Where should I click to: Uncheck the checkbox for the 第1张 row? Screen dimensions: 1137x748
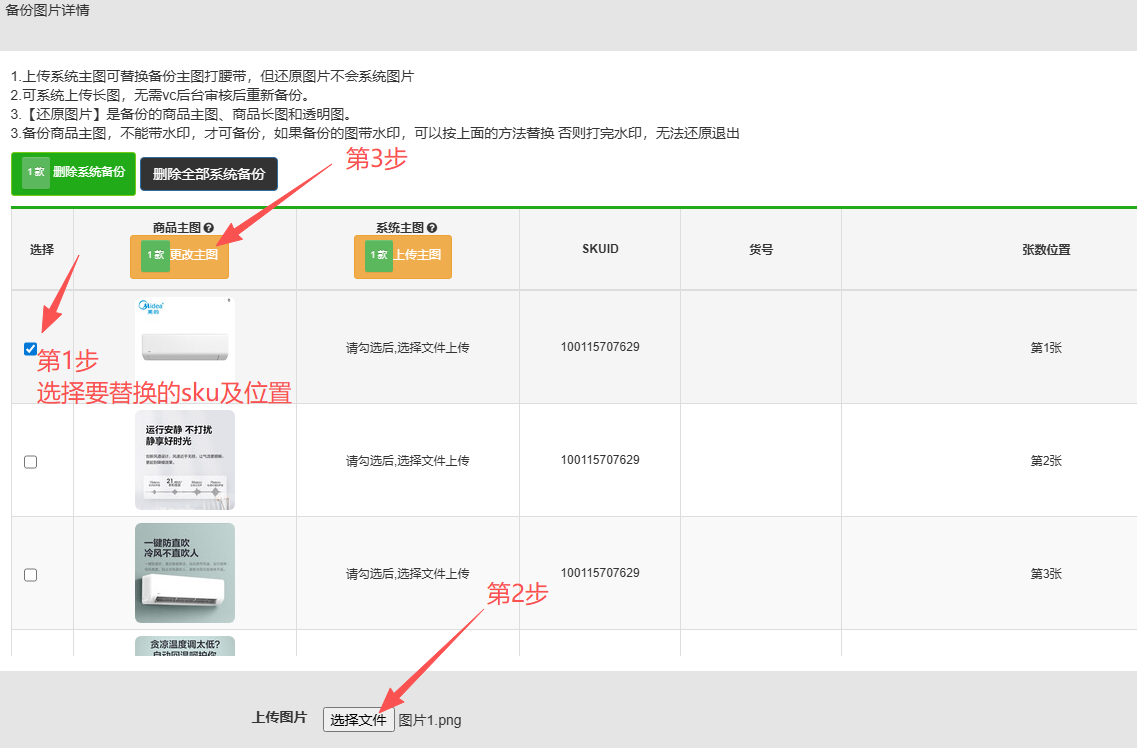30,349
